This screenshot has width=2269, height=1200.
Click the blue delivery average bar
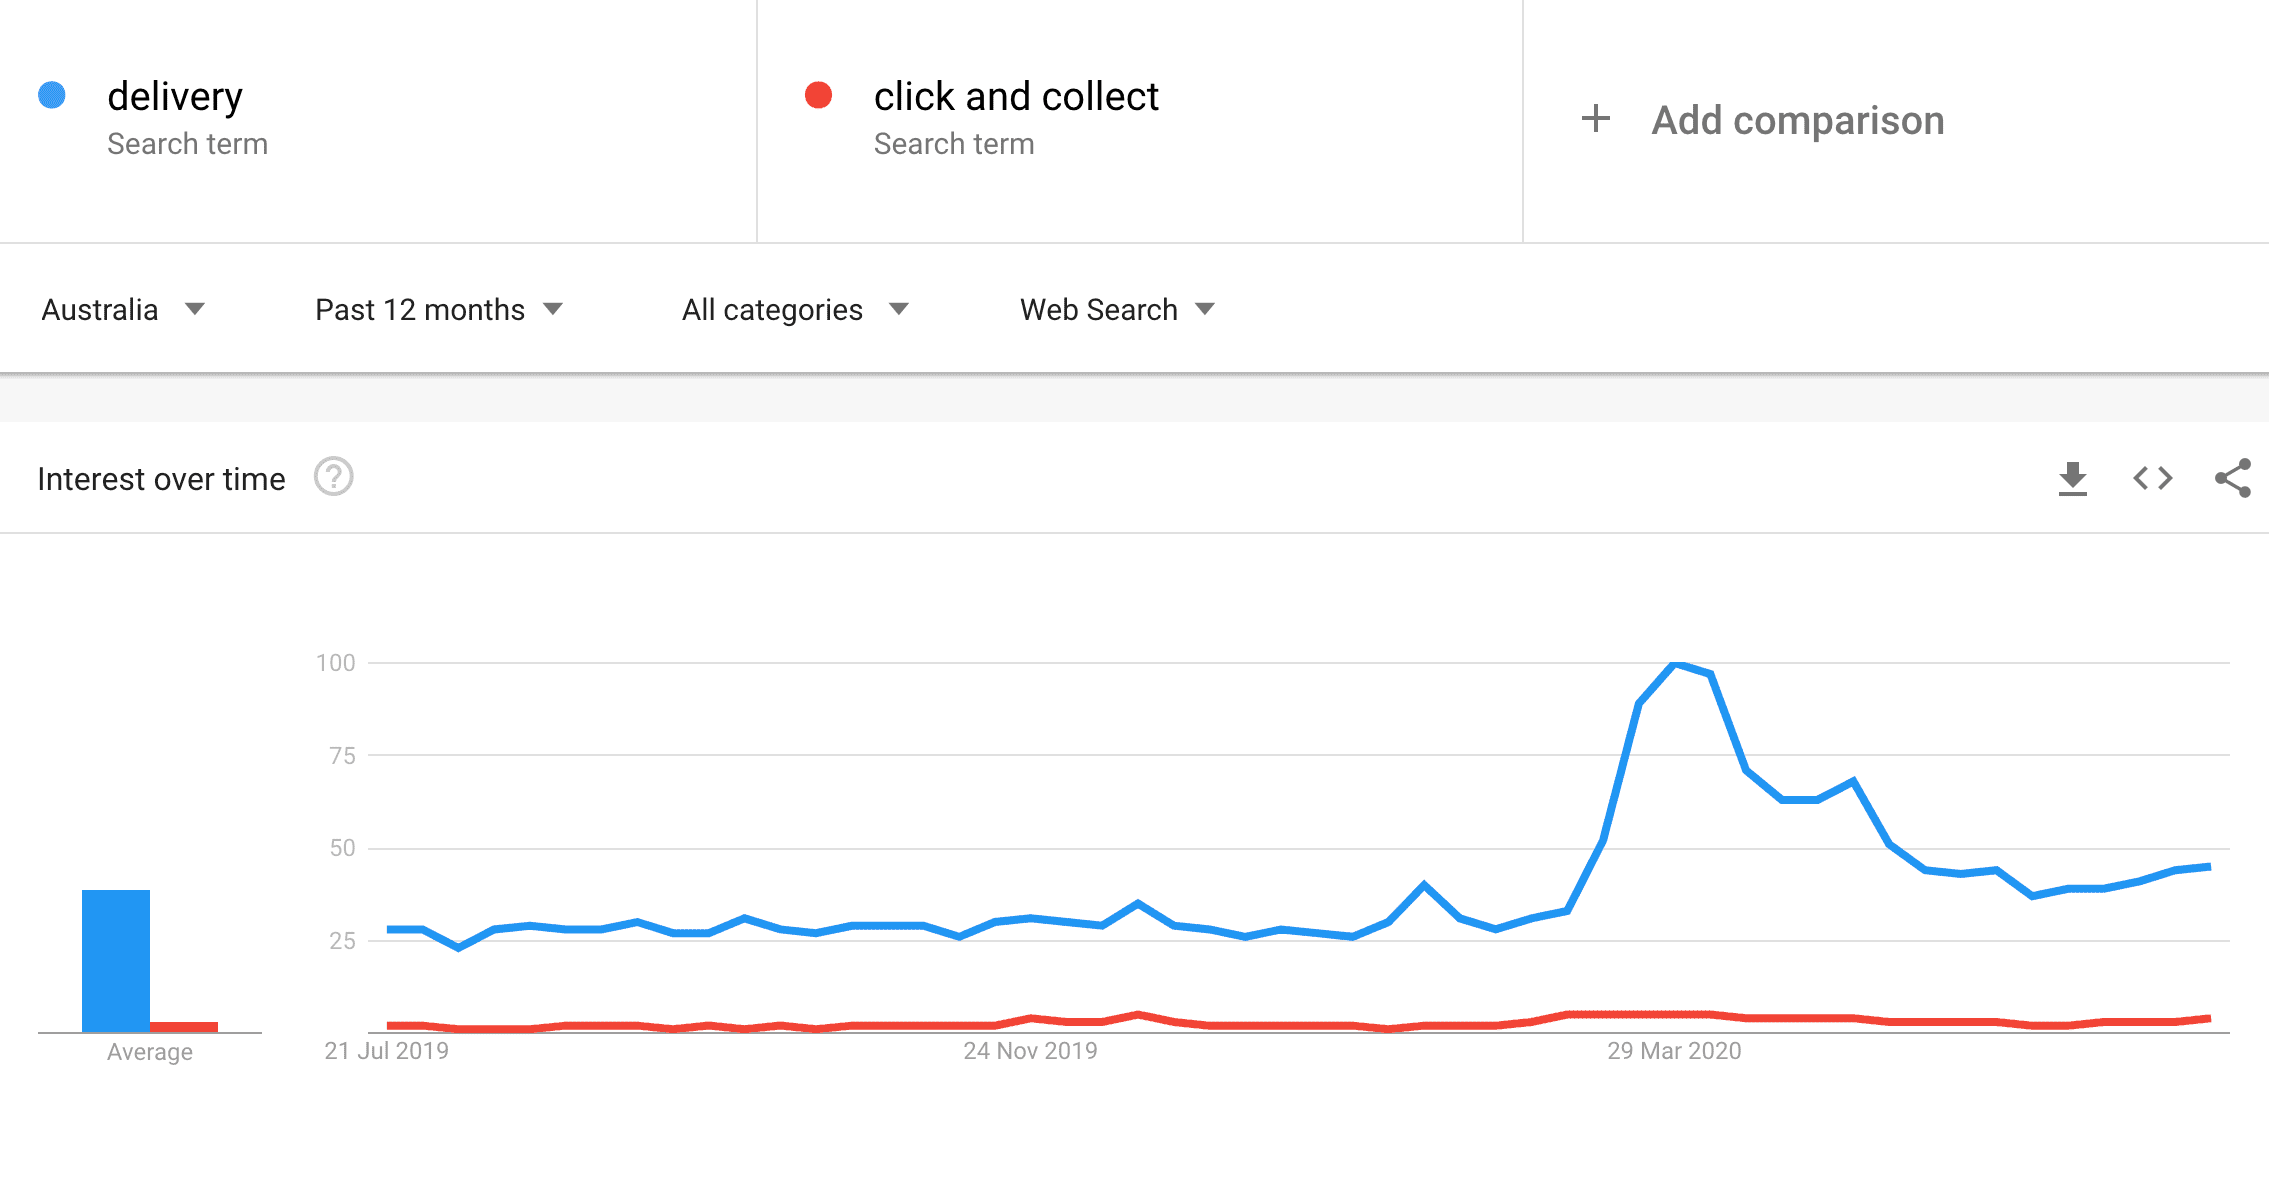tap(116, 960)
